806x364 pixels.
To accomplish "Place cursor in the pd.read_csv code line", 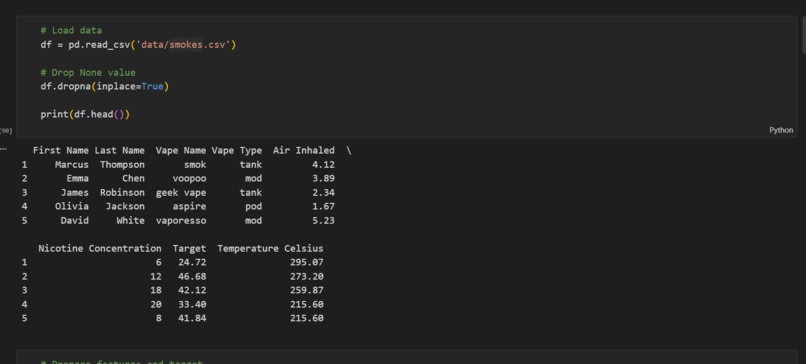I will point(138,45).
